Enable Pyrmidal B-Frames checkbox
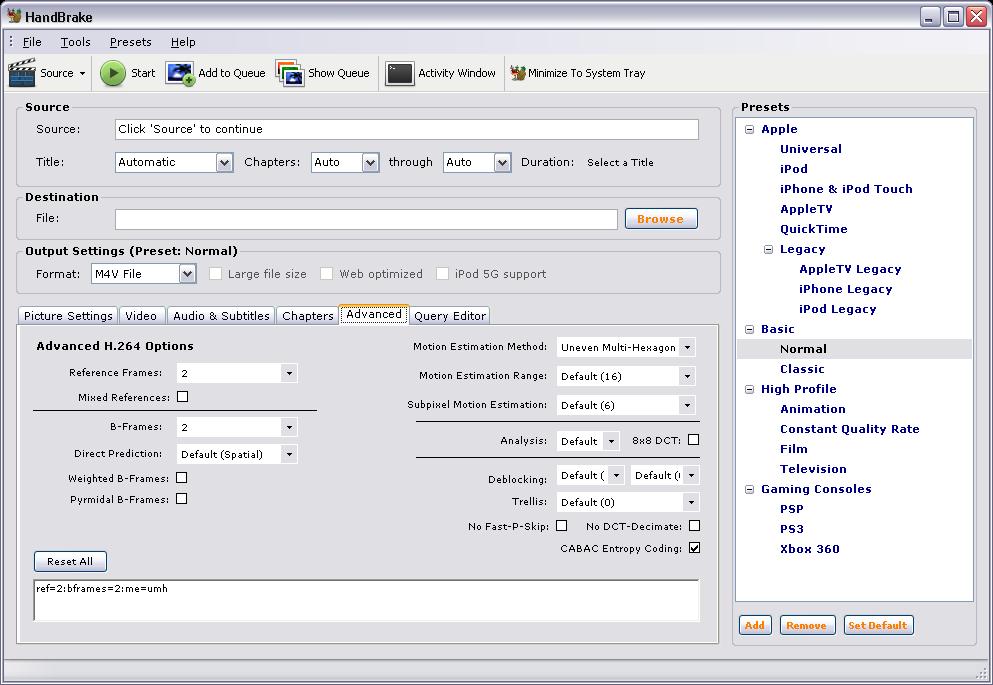 pyautogui.click(x=181, y=499)
